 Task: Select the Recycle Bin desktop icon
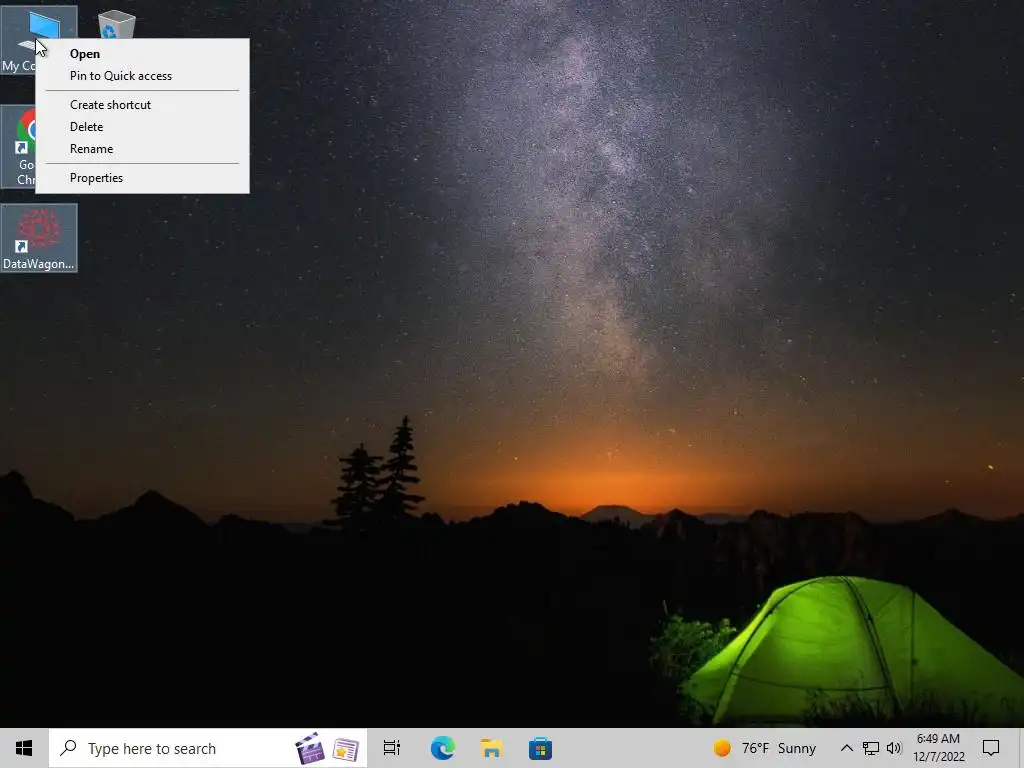click(x=116, y=25)
